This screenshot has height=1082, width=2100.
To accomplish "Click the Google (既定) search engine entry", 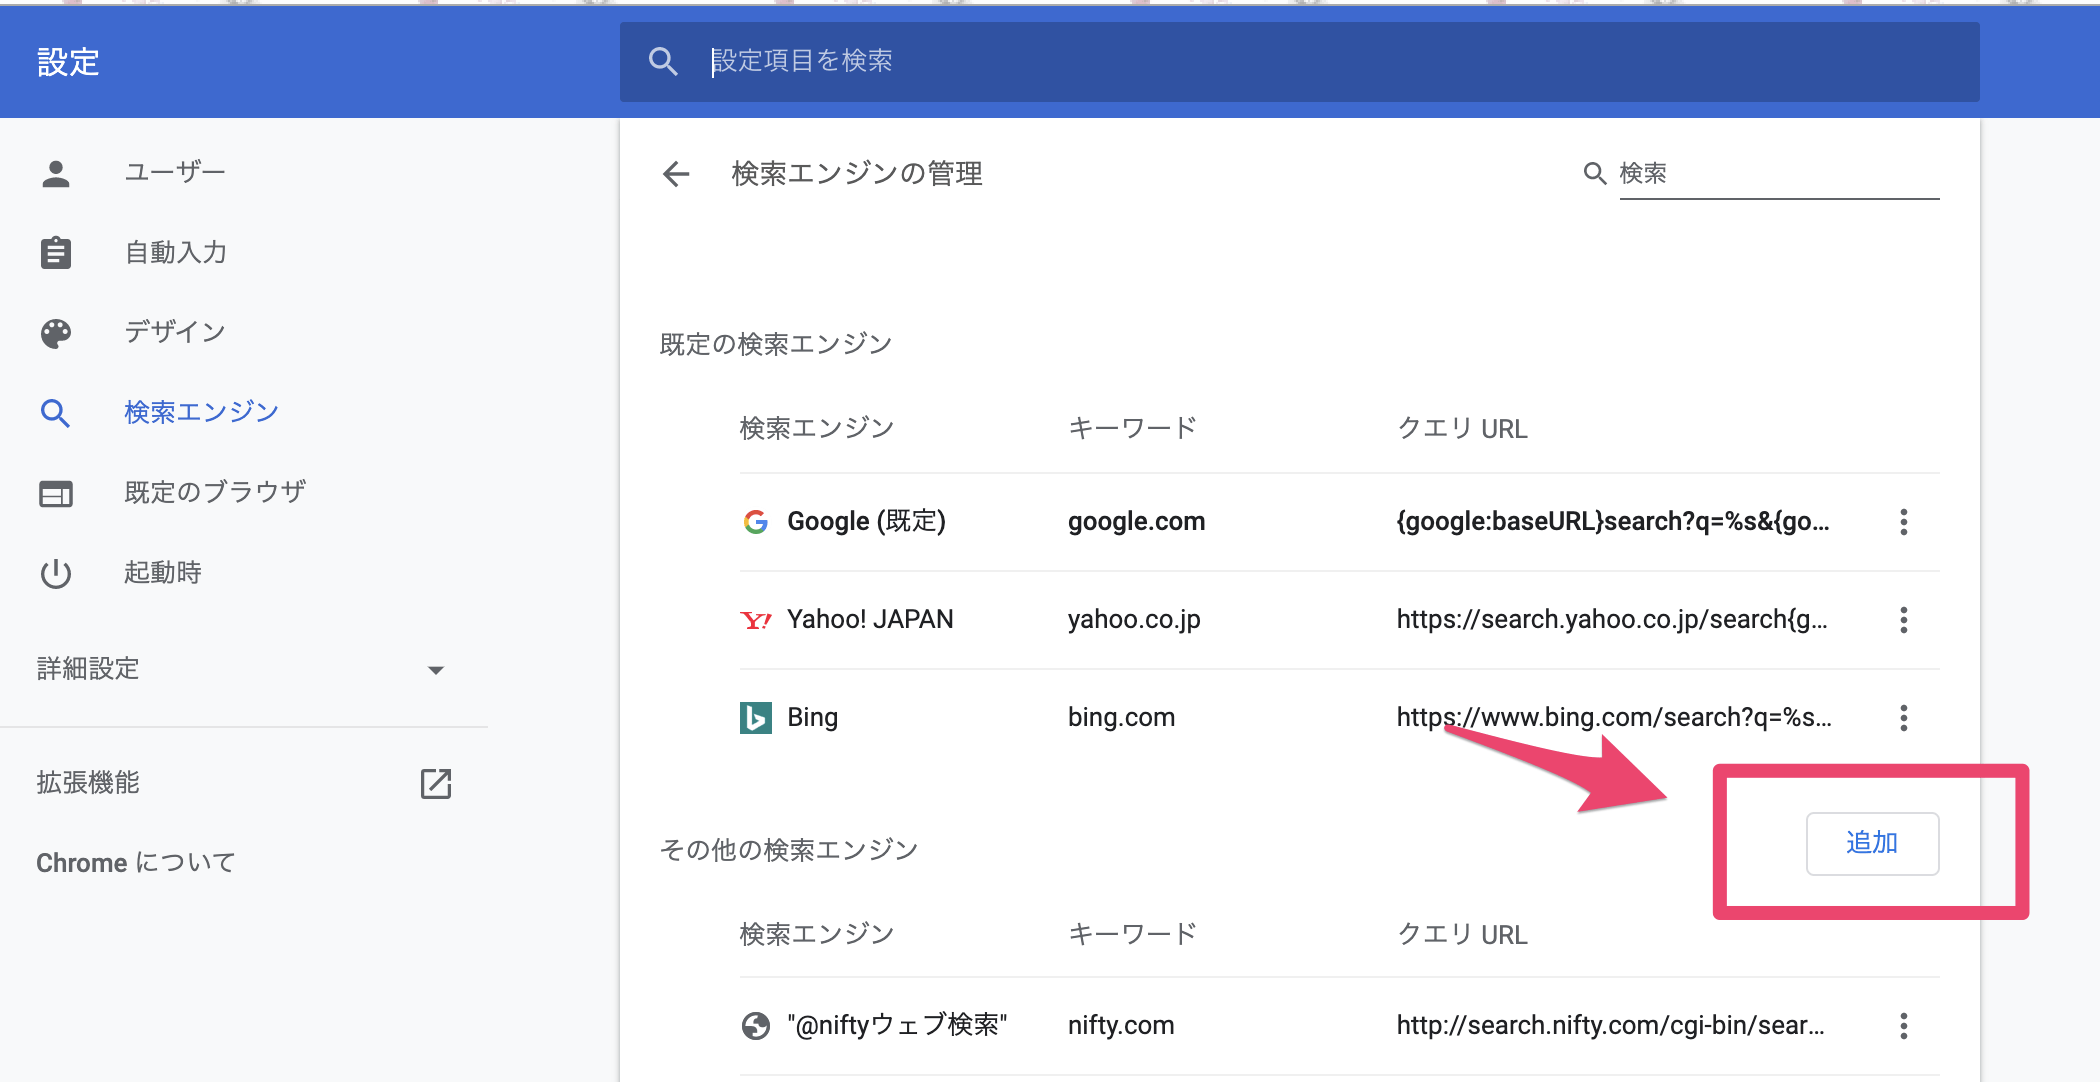I will [866, 522].
